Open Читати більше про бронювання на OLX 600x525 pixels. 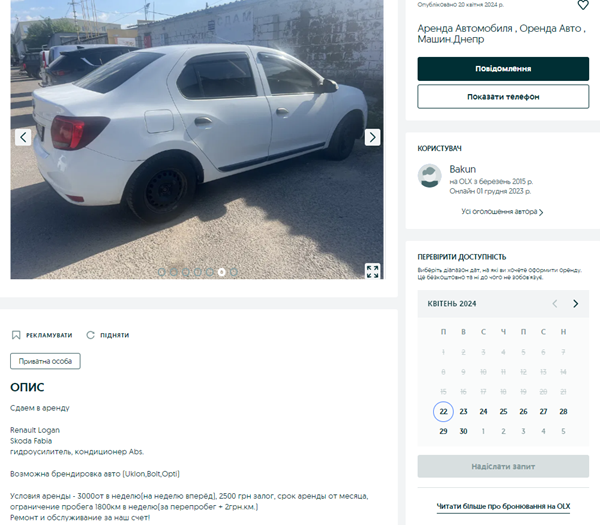(503, 506)
